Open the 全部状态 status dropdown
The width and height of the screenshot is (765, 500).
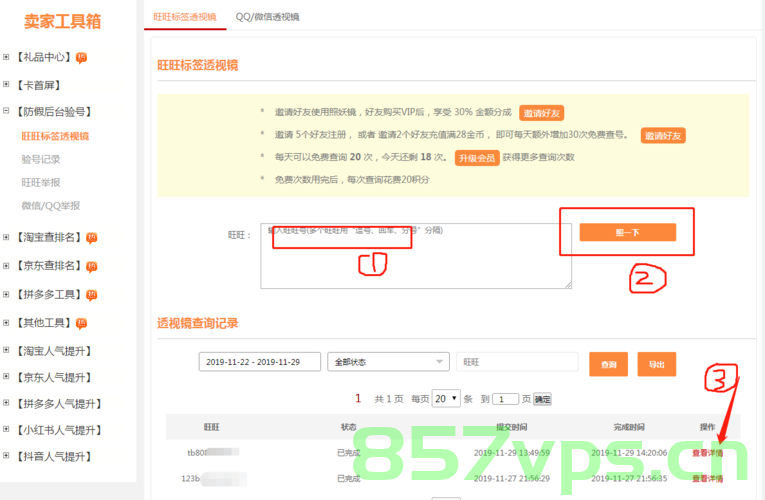[x=388, y=362]
